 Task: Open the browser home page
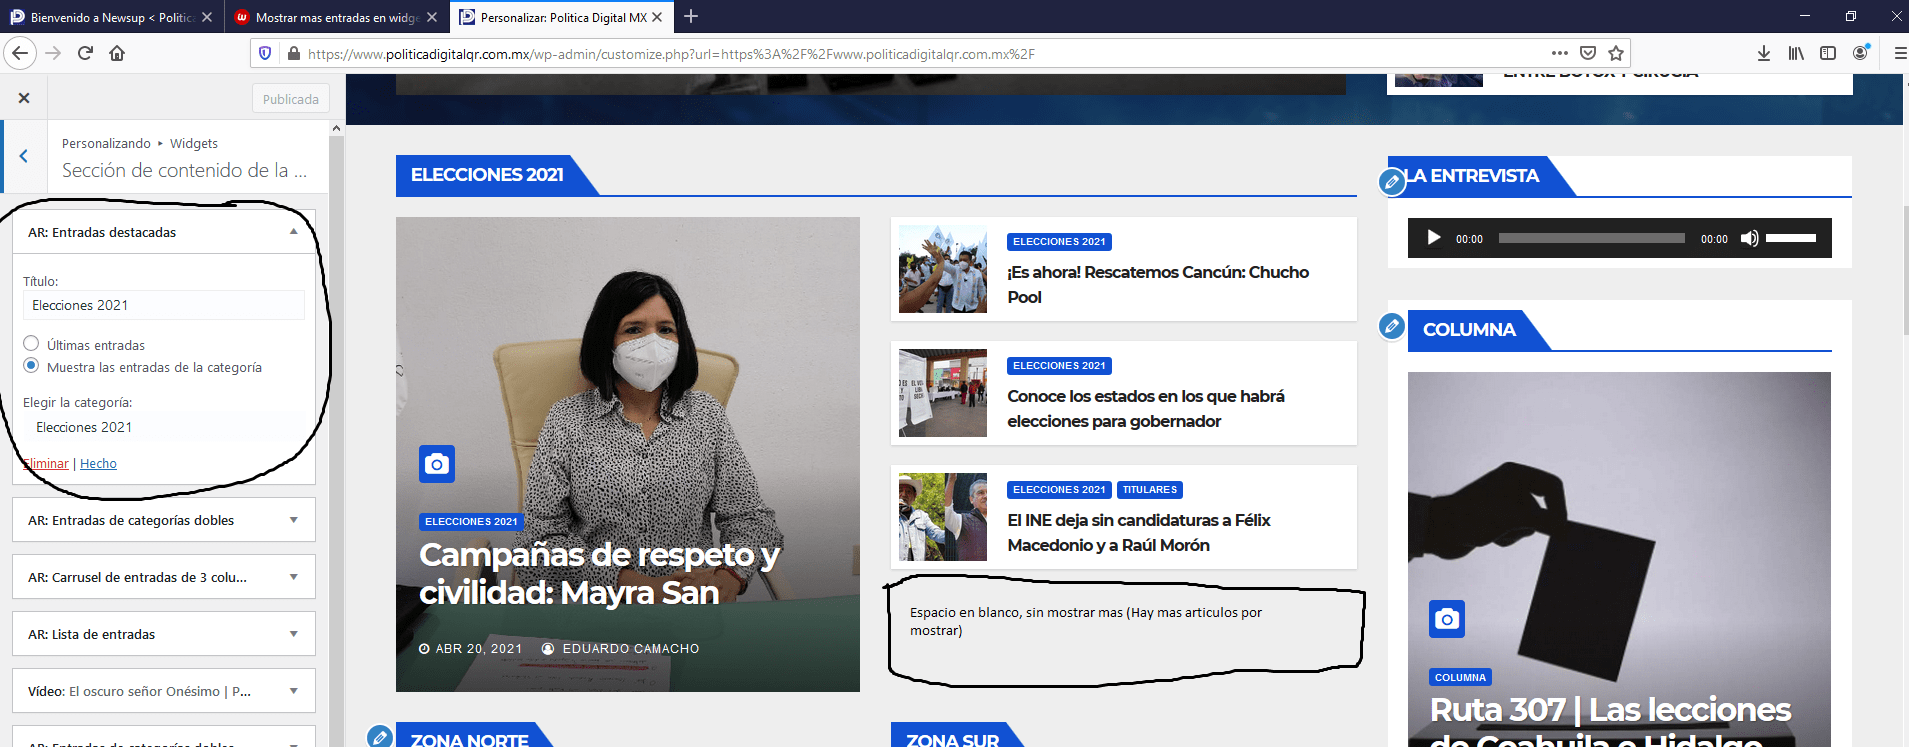117,53
